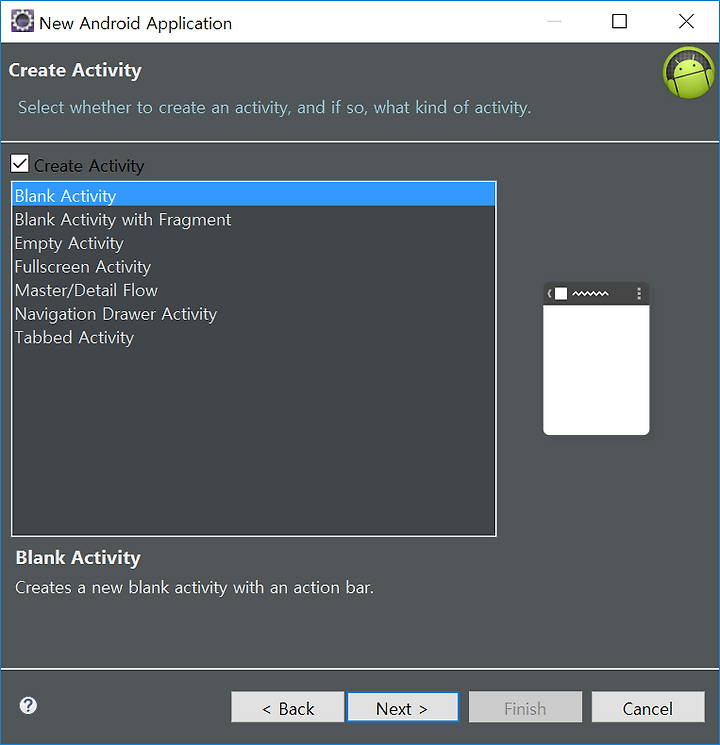720x745 pixels.
Task: Click the Back button
Action: click(288, 707)
